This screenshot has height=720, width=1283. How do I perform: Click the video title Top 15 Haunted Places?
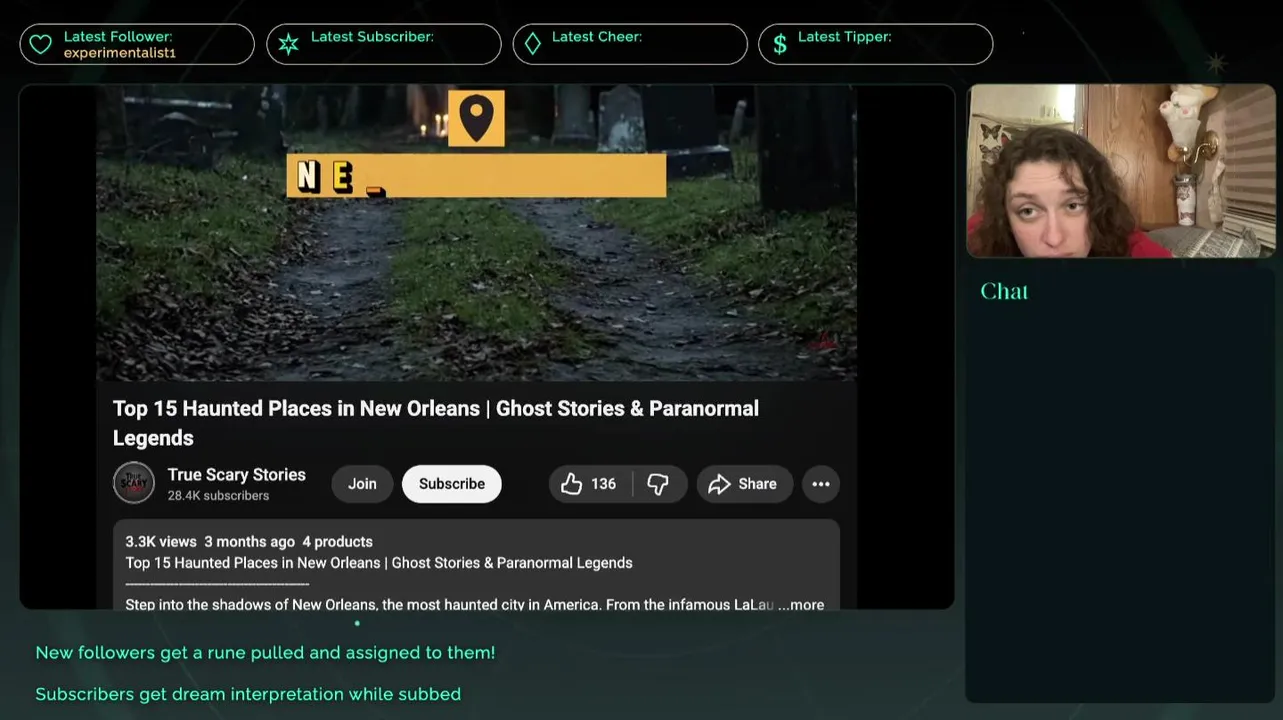[436, 423]
